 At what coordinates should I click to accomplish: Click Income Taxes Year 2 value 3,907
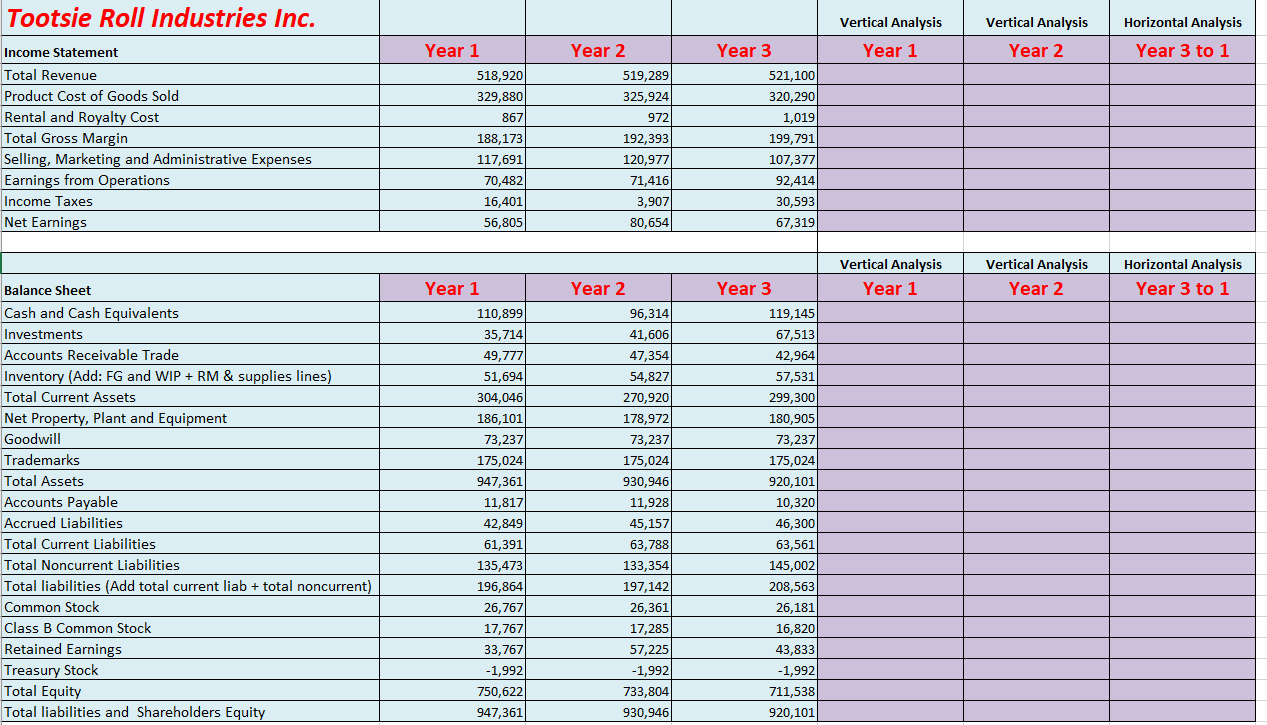(x=598, y=201)
